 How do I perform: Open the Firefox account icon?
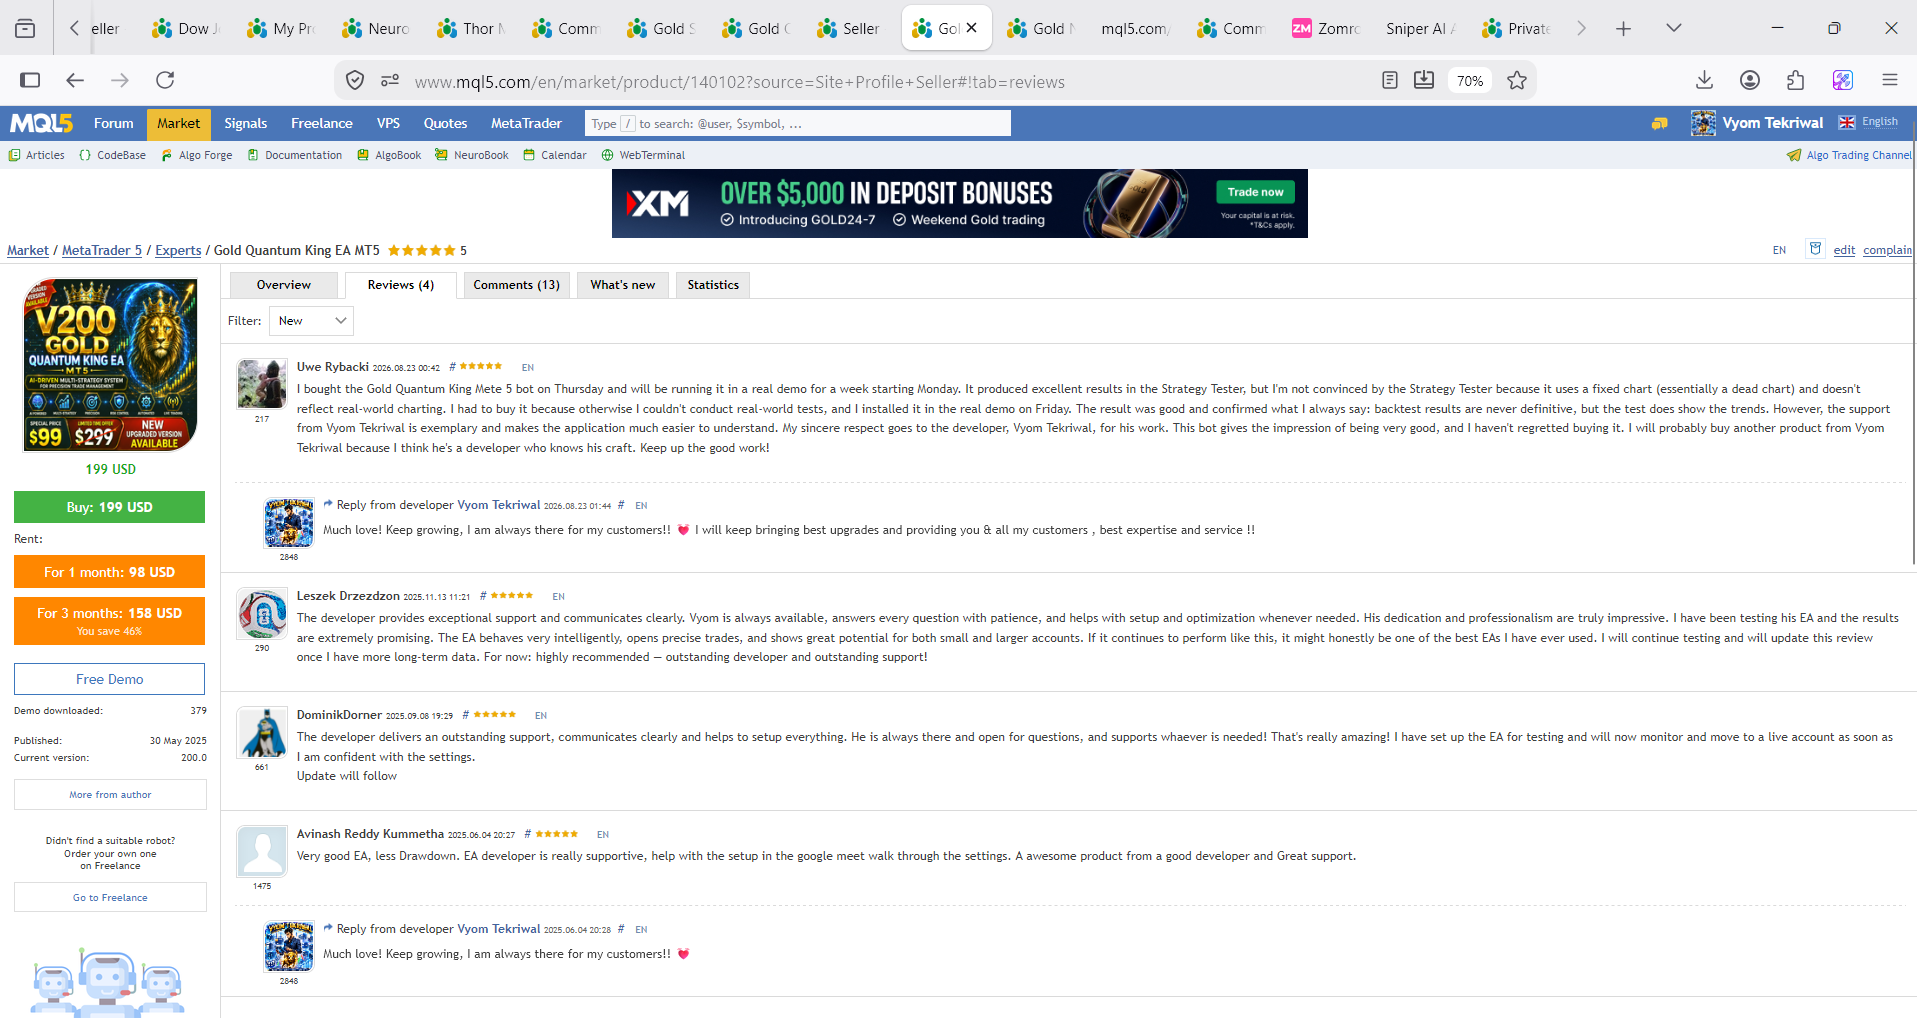pos(1750,80)
